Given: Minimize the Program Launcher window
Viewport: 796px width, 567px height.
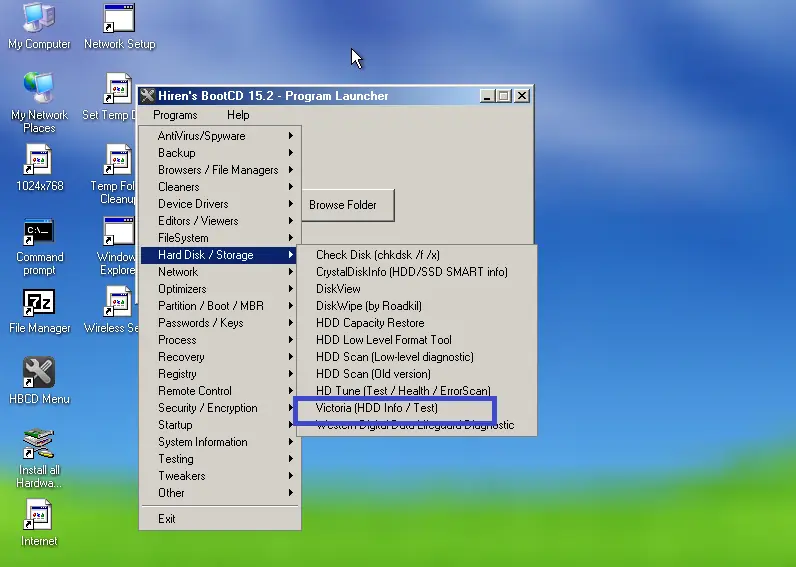Looking at the screenshot, I should click(x=487, y=96).
